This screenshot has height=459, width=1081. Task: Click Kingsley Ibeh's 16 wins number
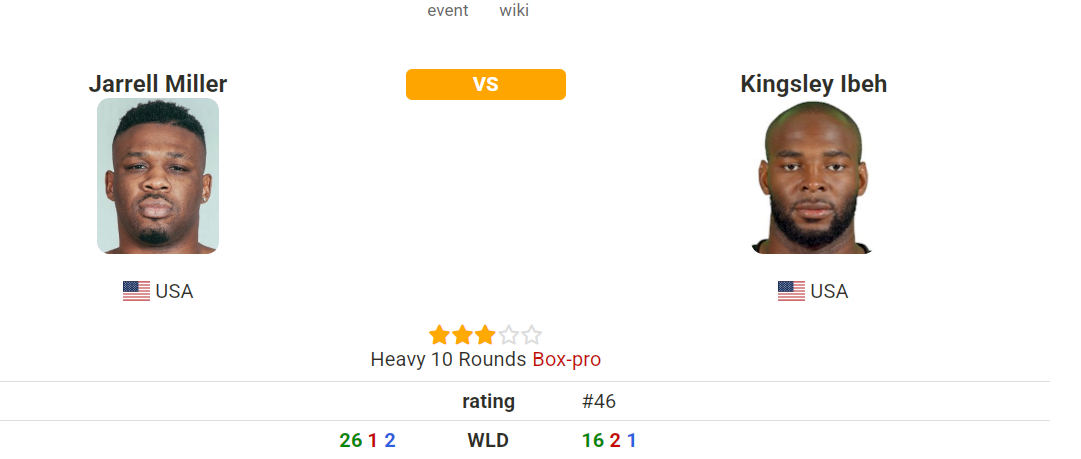click(593, 440)
